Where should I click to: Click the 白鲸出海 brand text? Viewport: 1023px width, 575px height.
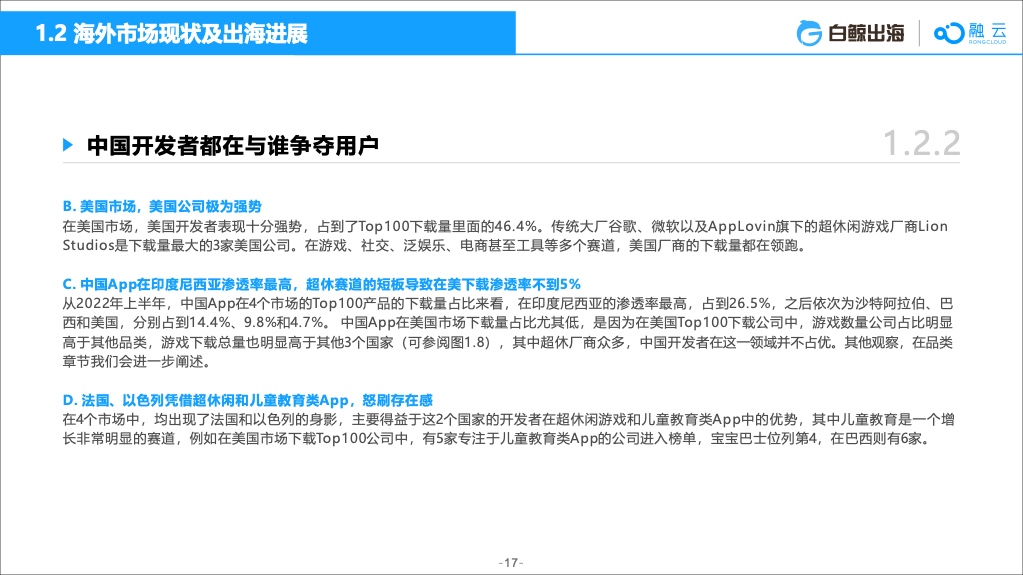click(866, 33)
